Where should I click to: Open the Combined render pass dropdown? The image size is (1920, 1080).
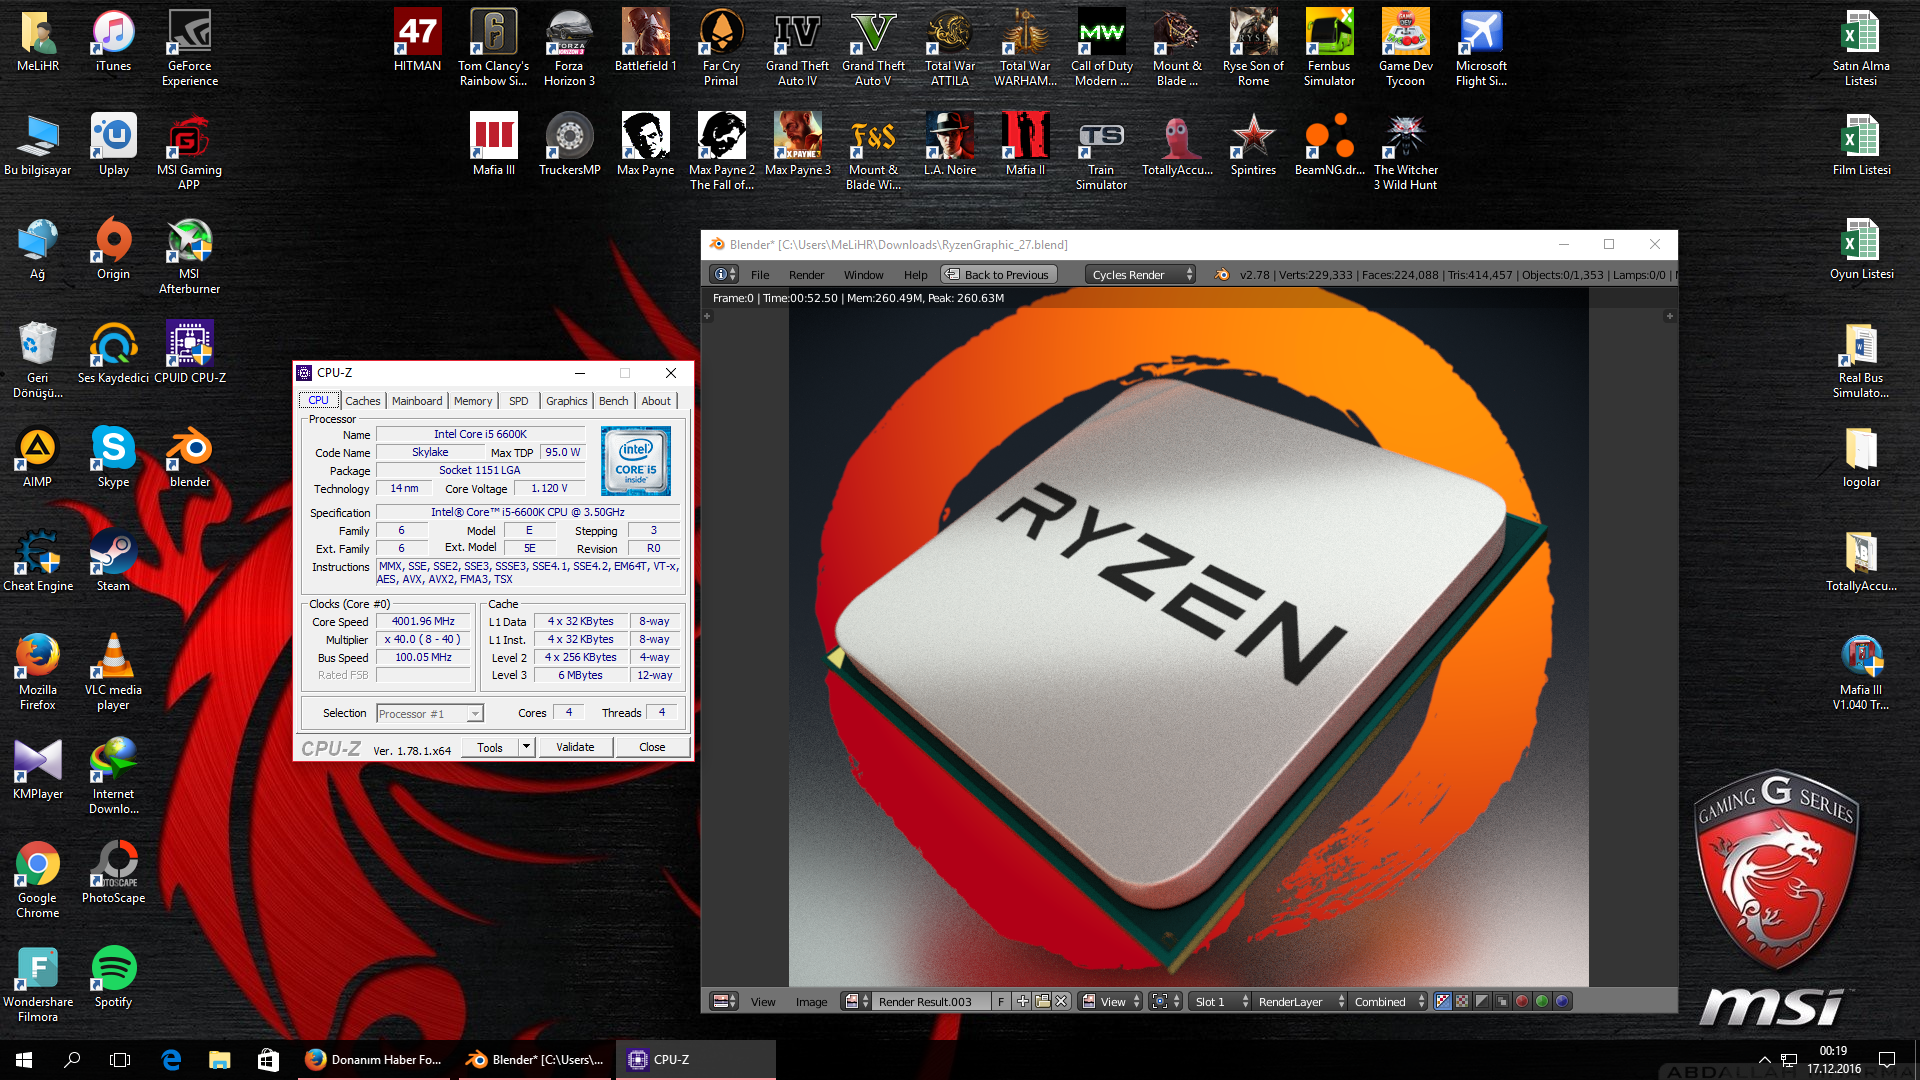[1388, 1001]
